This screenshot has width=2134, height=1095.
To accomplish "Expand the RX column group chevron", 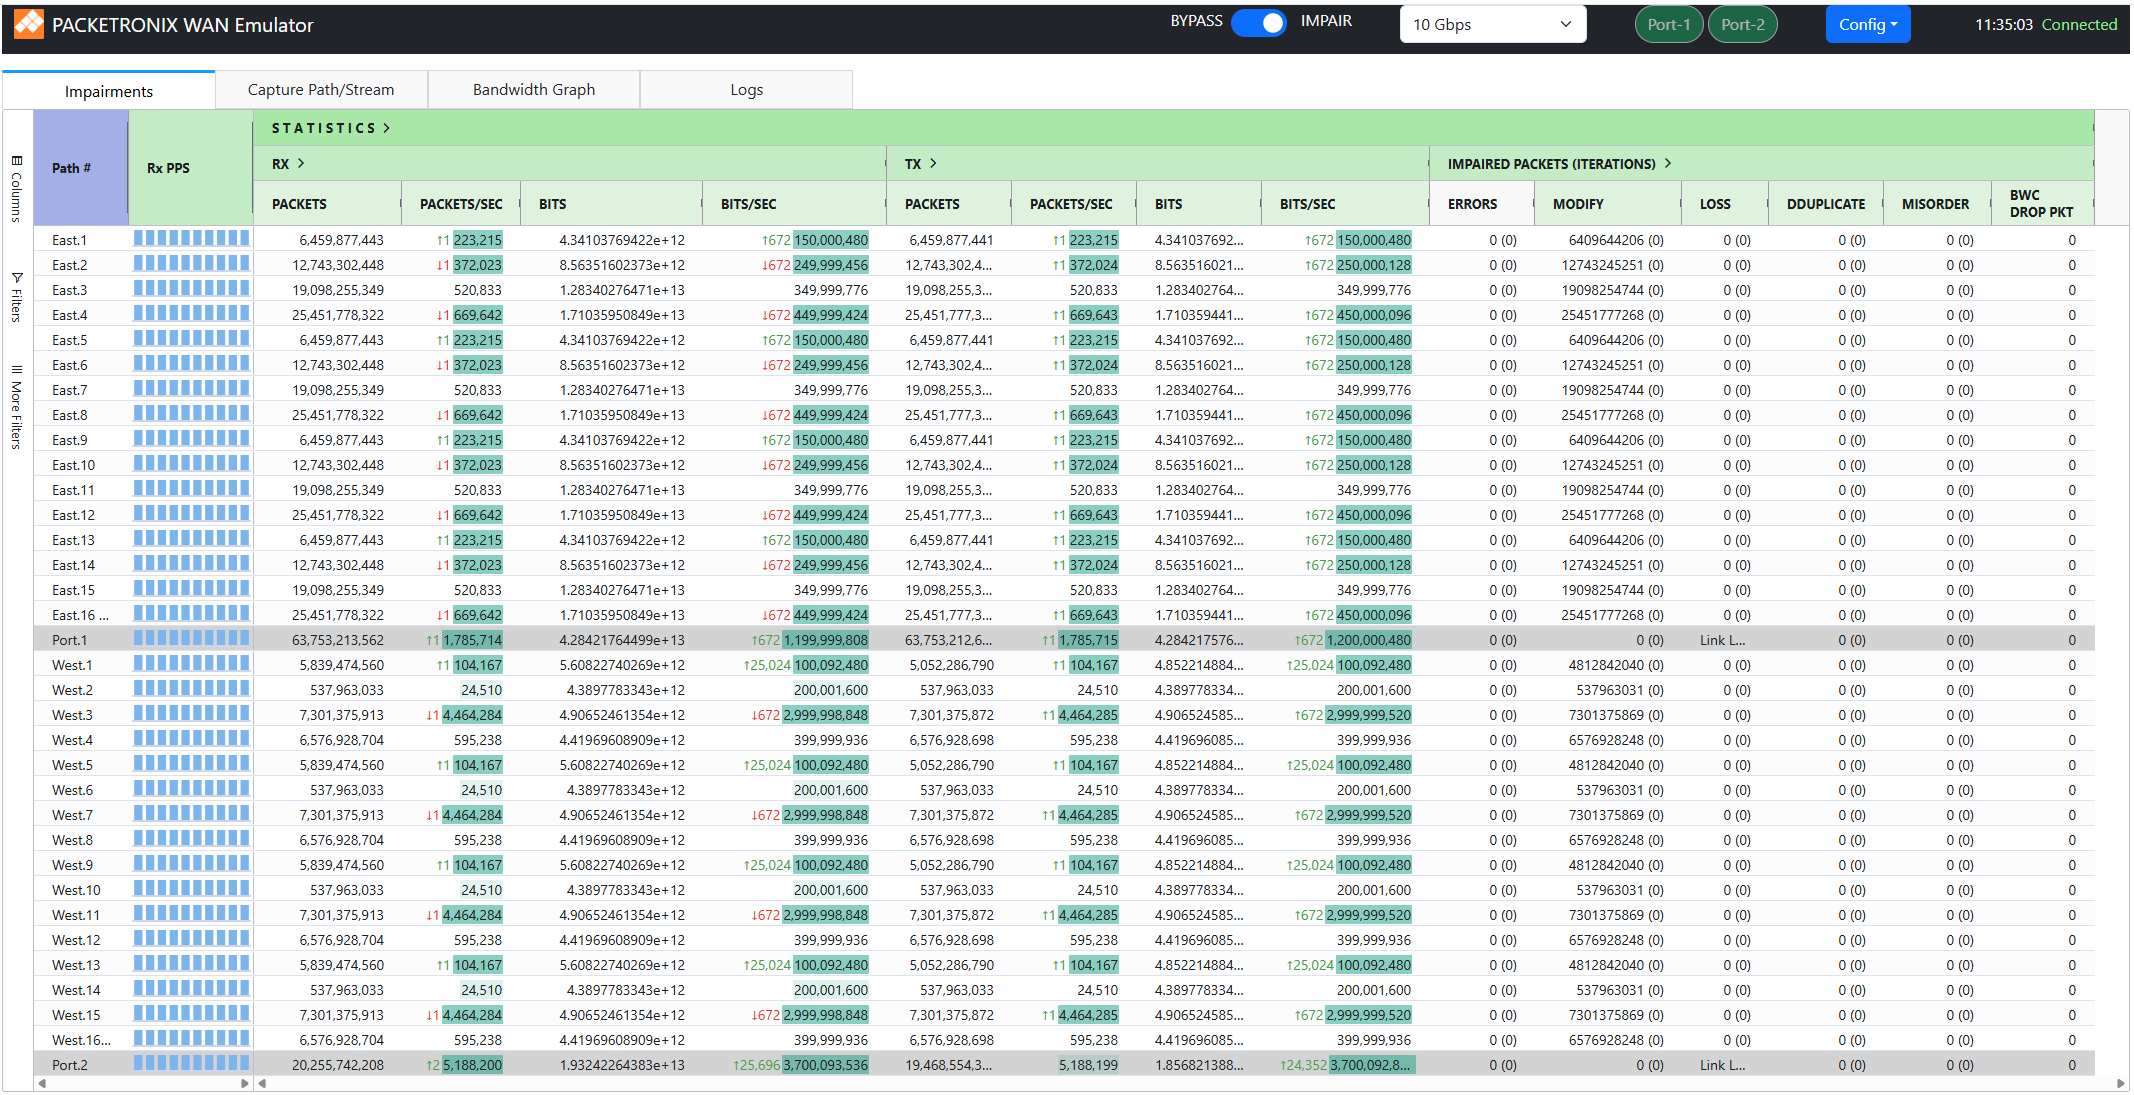I will click(x=301, y=163).
